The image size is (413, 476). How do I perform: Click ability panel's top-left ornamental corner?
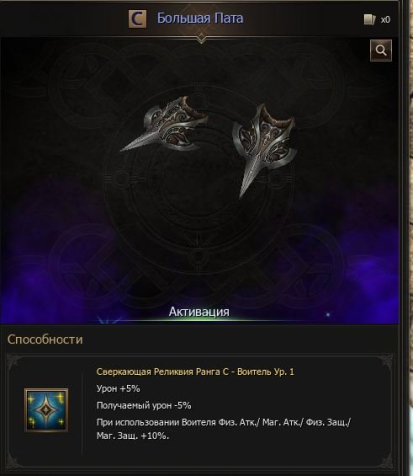tap(14, 362)
